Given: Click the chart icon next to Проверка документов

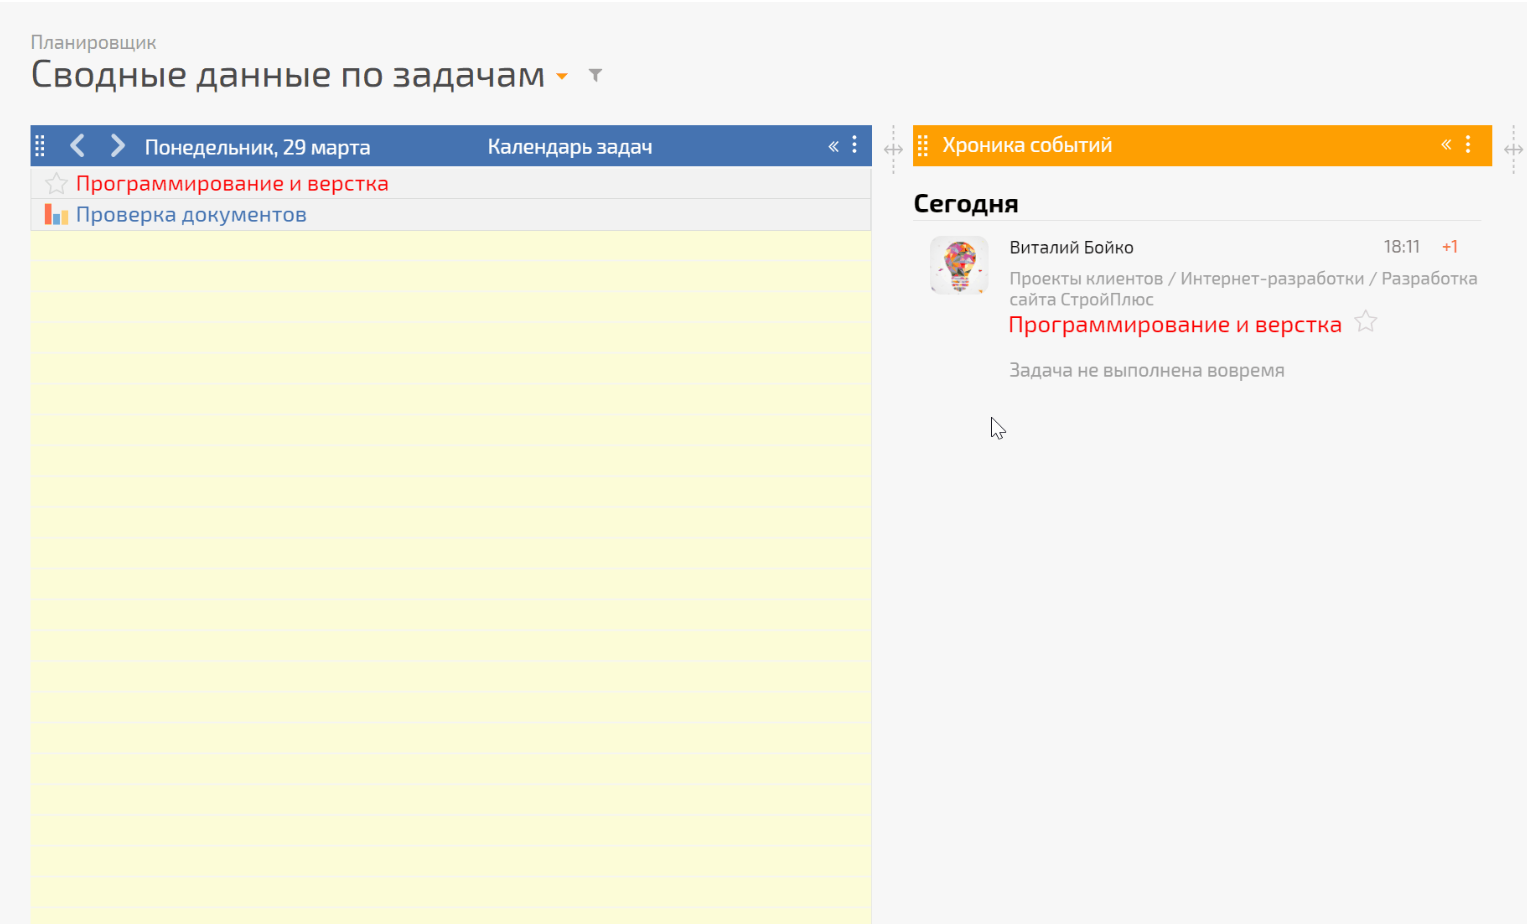Looking at the screenshot, I should pos(56,214).
